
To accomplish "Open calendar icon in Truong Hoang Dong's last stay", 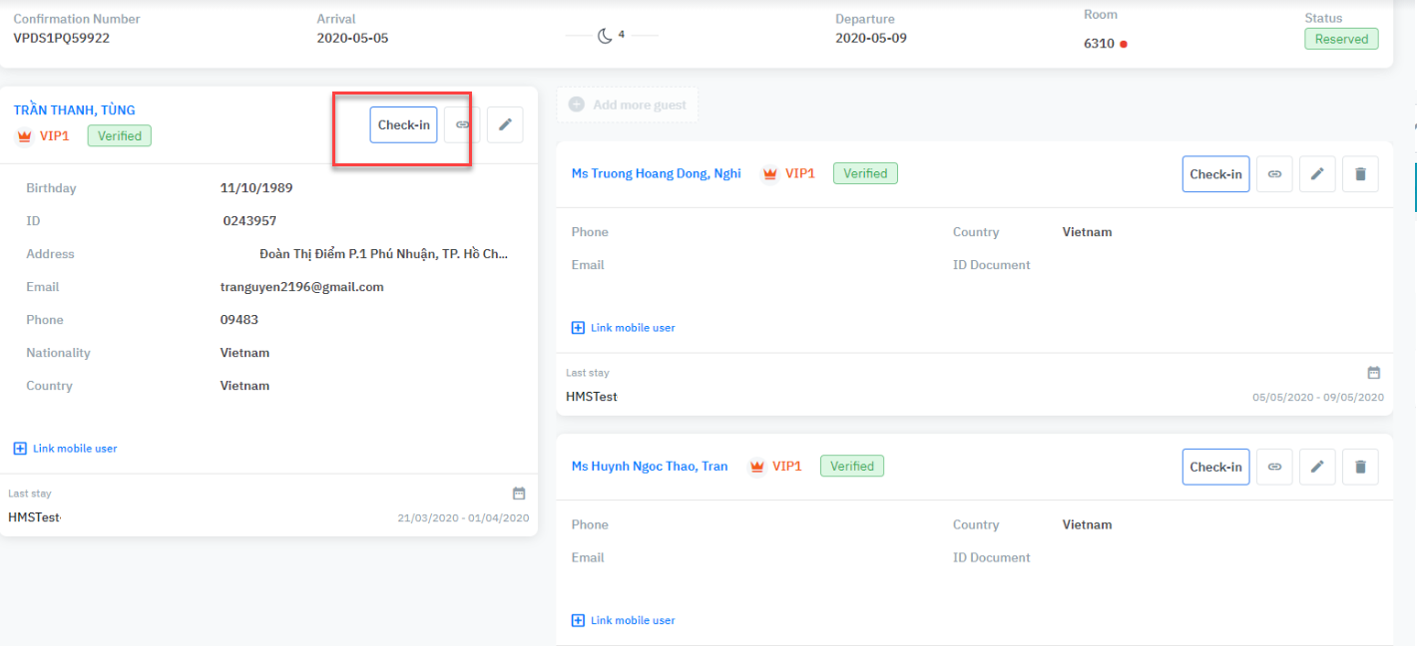I will pyautogui.click(x=1373, y=373).
